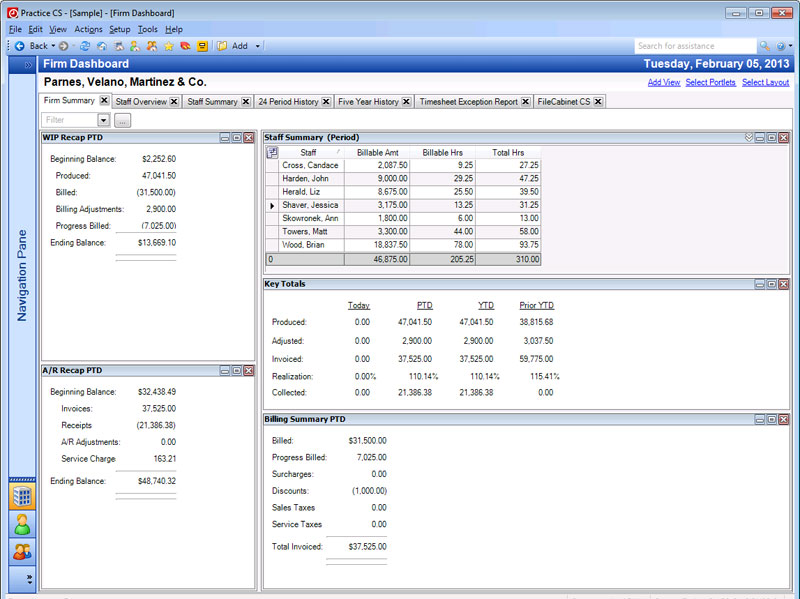Open the Filter dropdown list
The height and width of the screenshot is (599, 800).
103,120
